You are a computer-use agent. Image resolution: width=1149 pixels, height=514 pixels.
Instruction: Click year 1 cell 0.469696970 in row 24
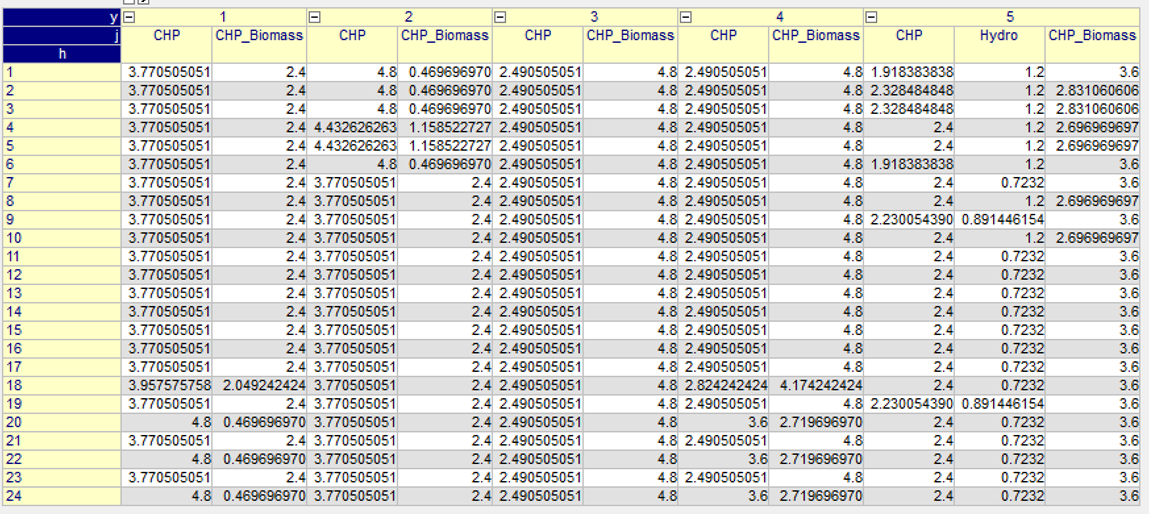point(259,496)
